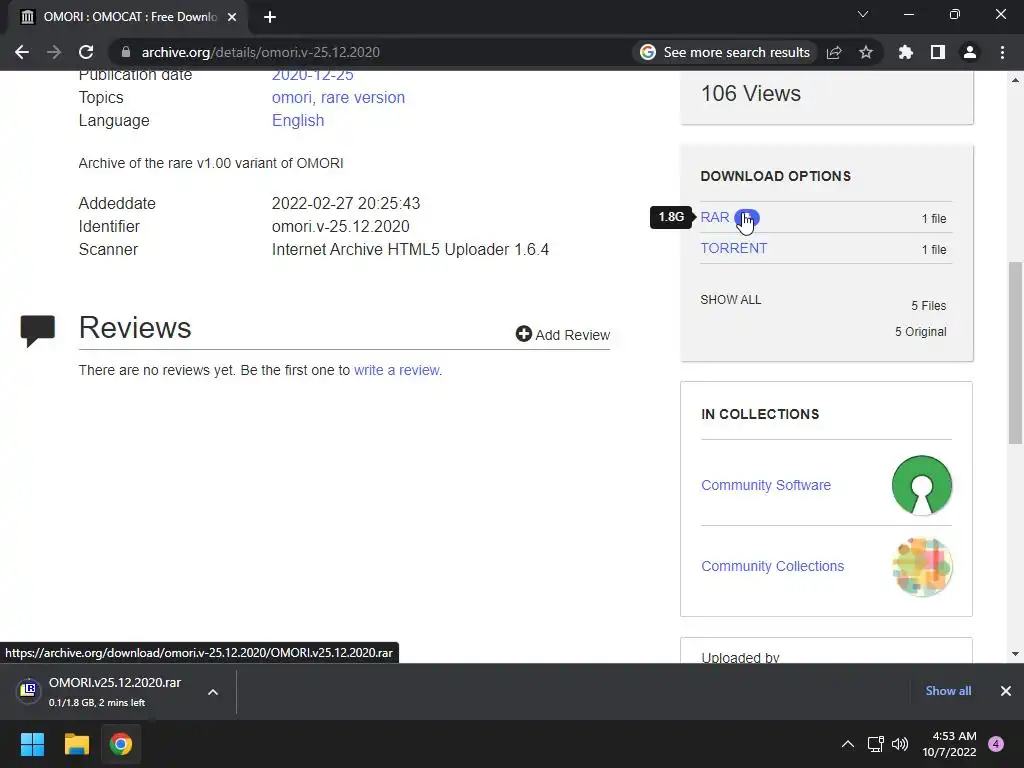Select the OMORI : OMOCAT tab

(x=128, y=17)
